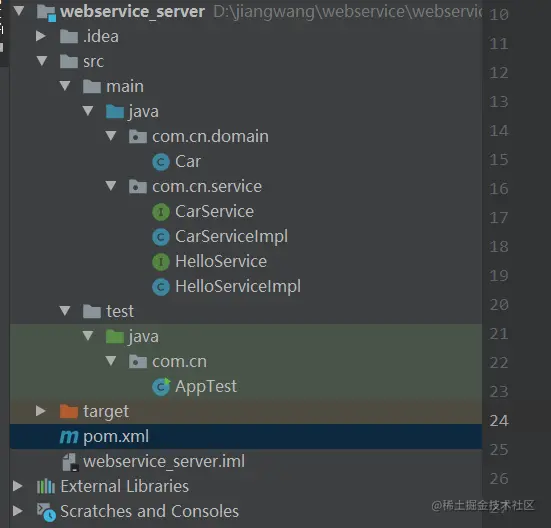Image resolution: width=551 pixels, height=528 pixels.
Task: Click the com.cn.domain package icon
Action: click(x=138, y=136)
